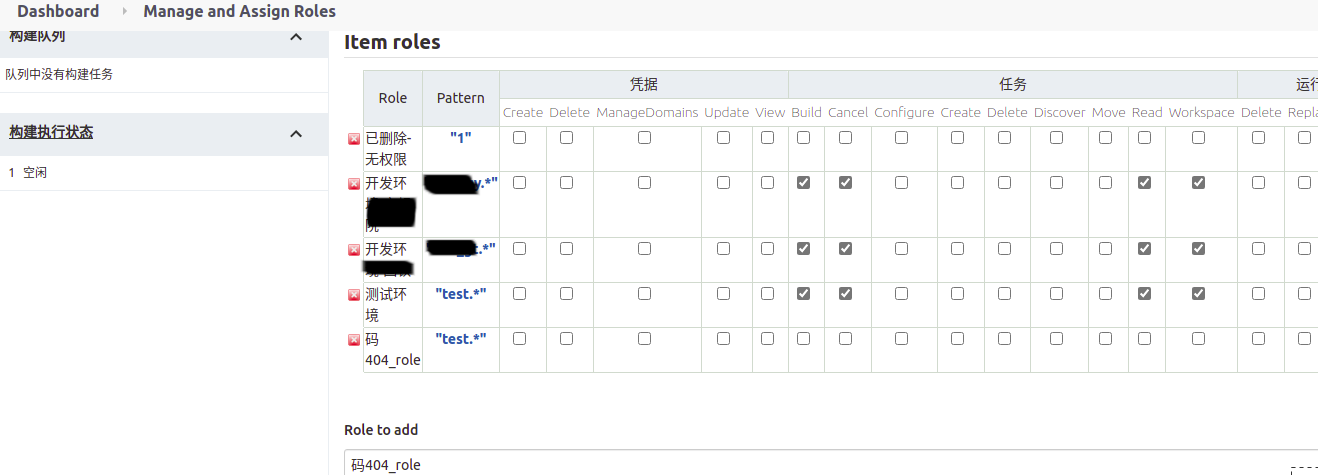Click delete icon beside second 开发环 role
Image resolution: width=1318 pixels, height=475 pixels.
pyautogui.click(x=353, y=250)
